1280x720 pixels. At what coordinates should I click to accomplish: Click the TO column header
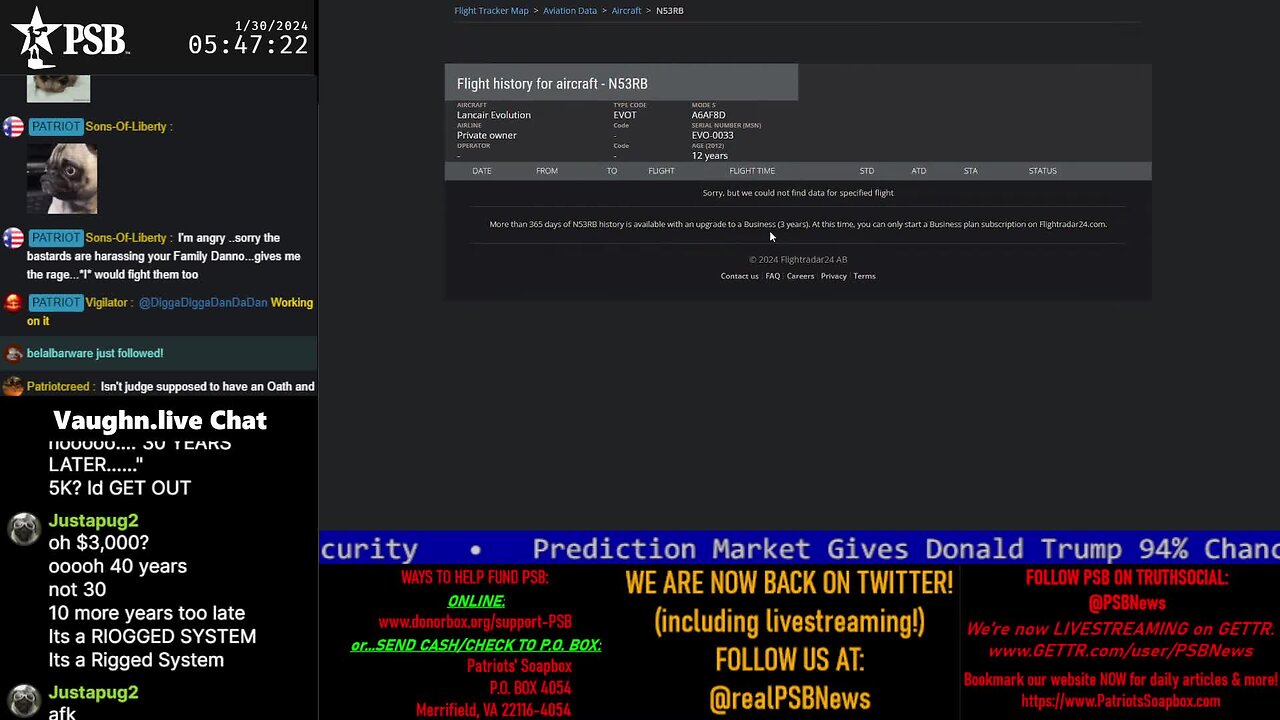(x=612, y=171)
